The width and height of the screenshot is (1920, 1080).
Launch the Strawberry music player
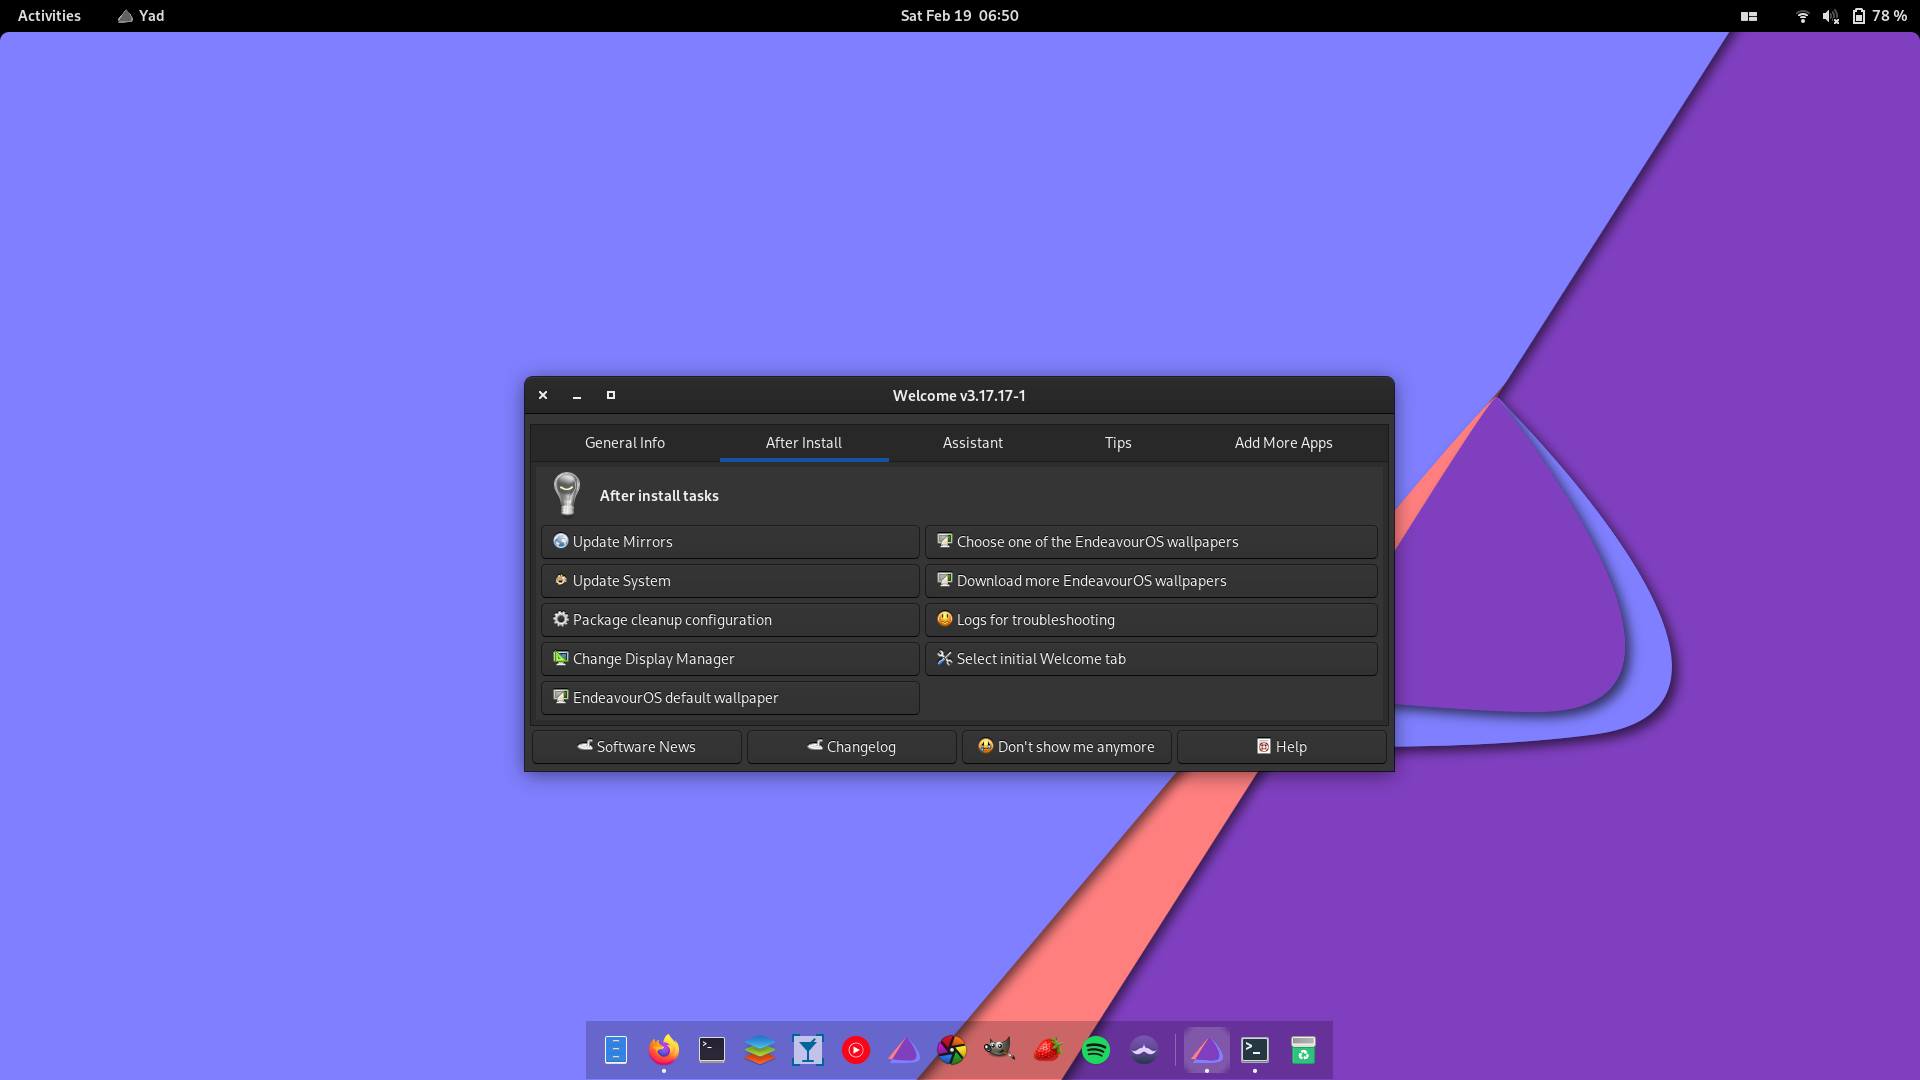click(1047, 1050)
